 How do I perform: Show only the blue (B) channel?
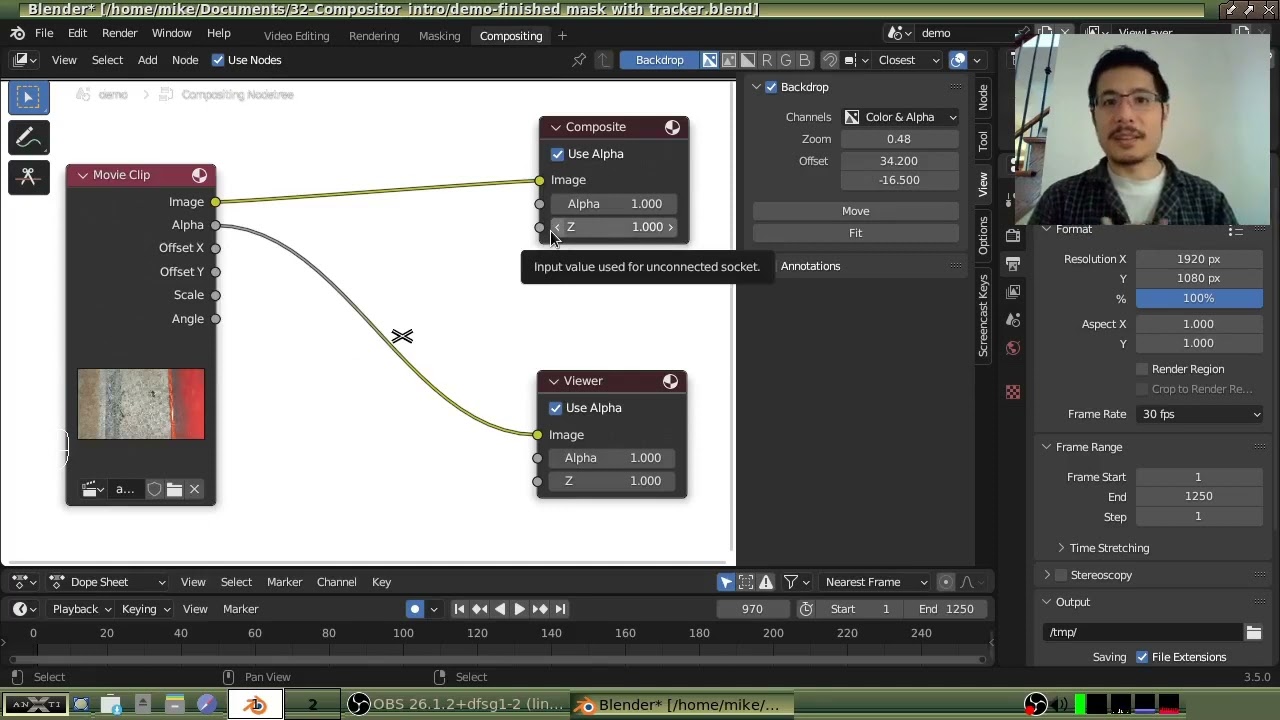pyautogui.click(x=804, y=60)
